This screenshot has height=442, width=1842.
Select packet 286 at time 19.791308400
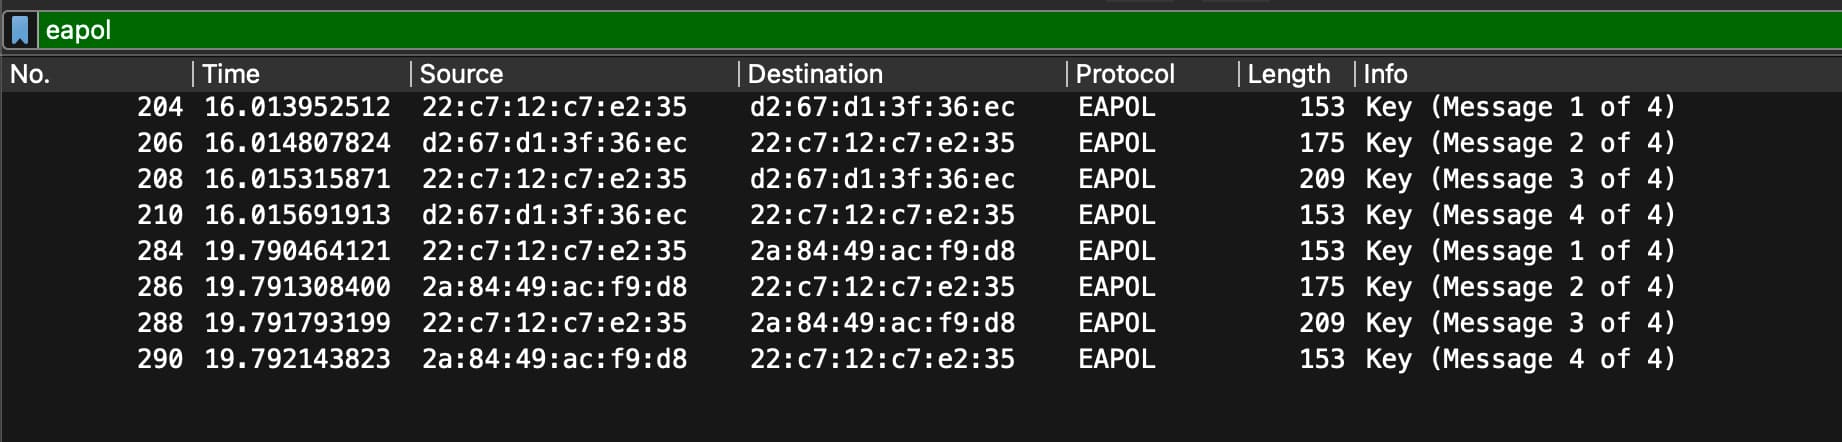(297, 287)
